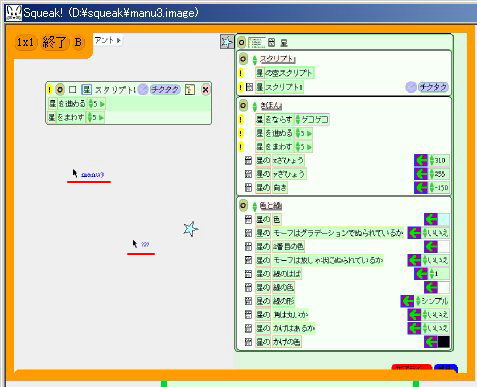Click the star object on the canvas

[191, 229]
